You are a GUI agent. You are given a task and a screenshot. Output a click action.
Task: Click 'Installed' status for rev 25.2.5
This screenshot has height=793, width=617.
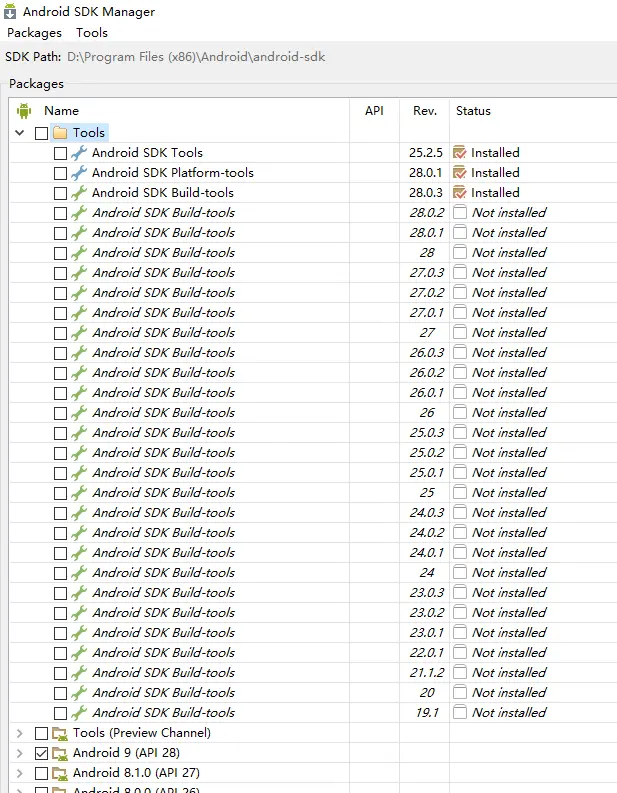495,153
